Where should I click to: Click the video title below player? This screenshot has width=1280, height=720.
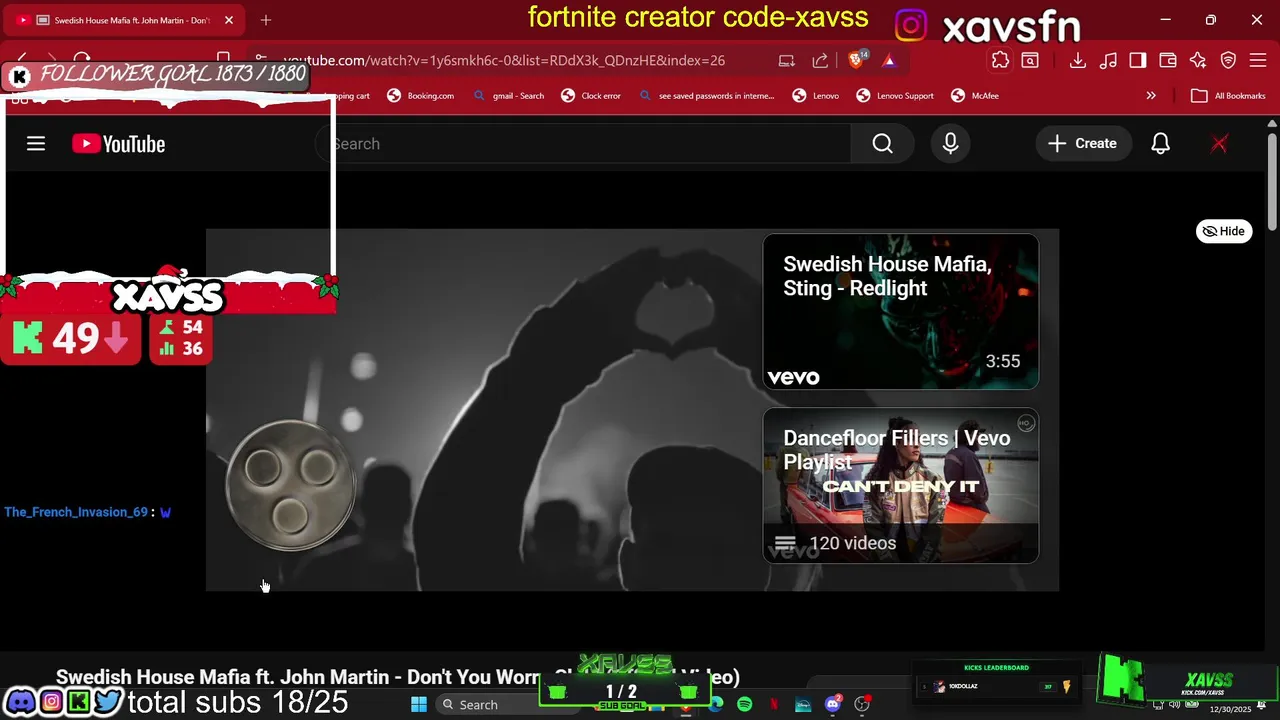(x=397, y=677)
